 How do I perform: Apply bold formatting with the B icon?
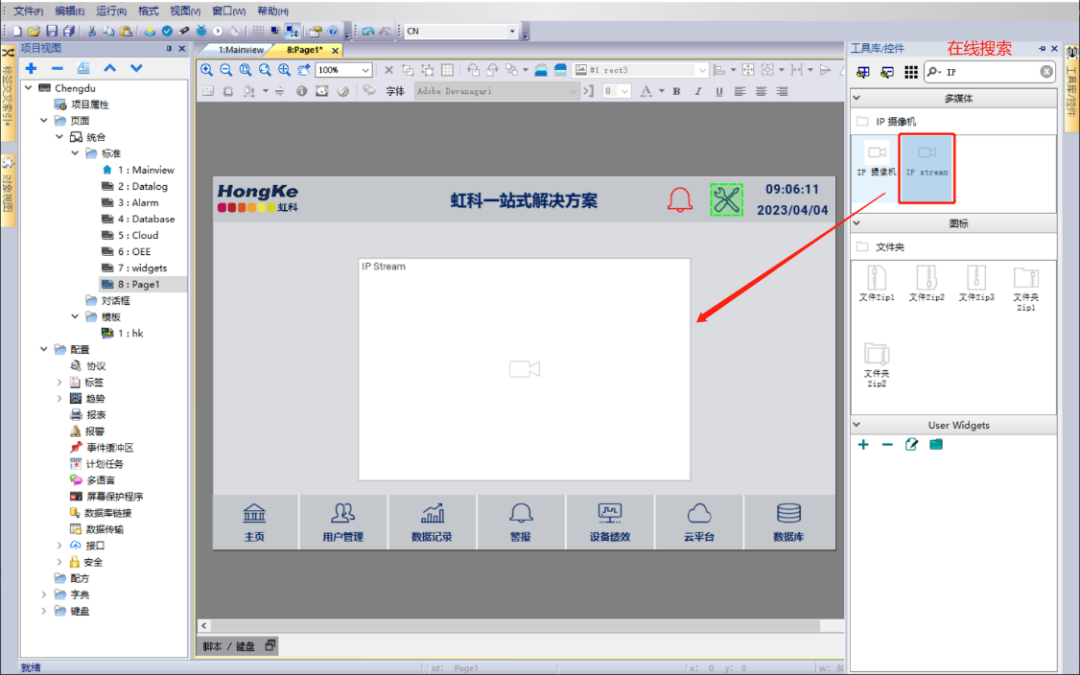[676, 91]
